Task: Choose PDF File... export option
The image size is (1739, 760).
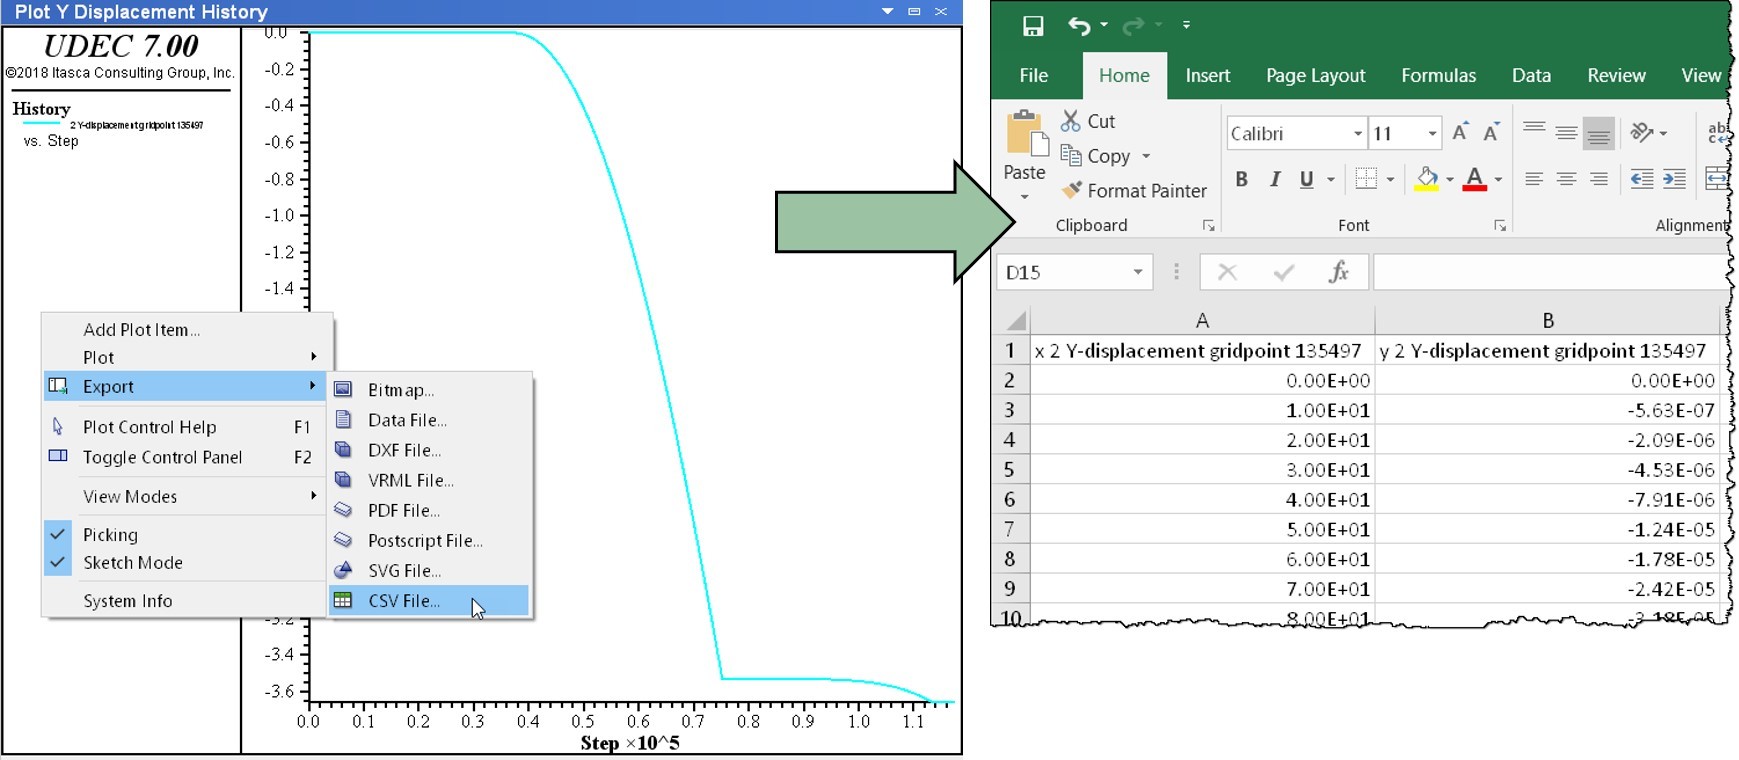Action: click(429, 510)
